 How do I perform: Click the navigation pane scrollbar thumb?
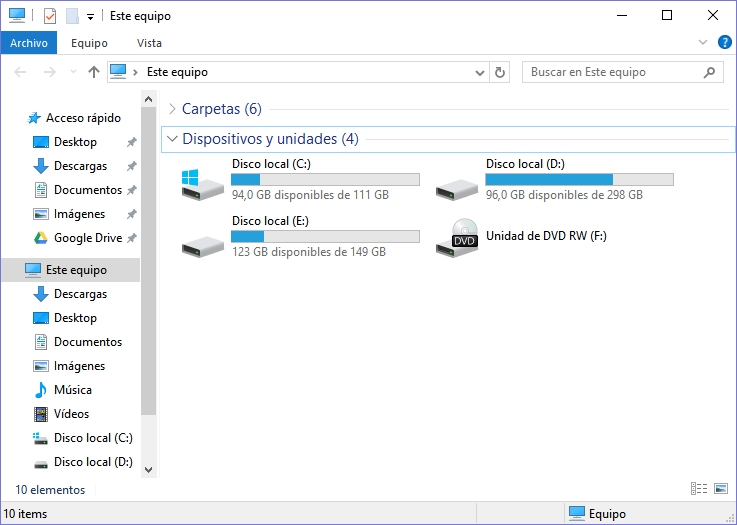pos(149,261)
